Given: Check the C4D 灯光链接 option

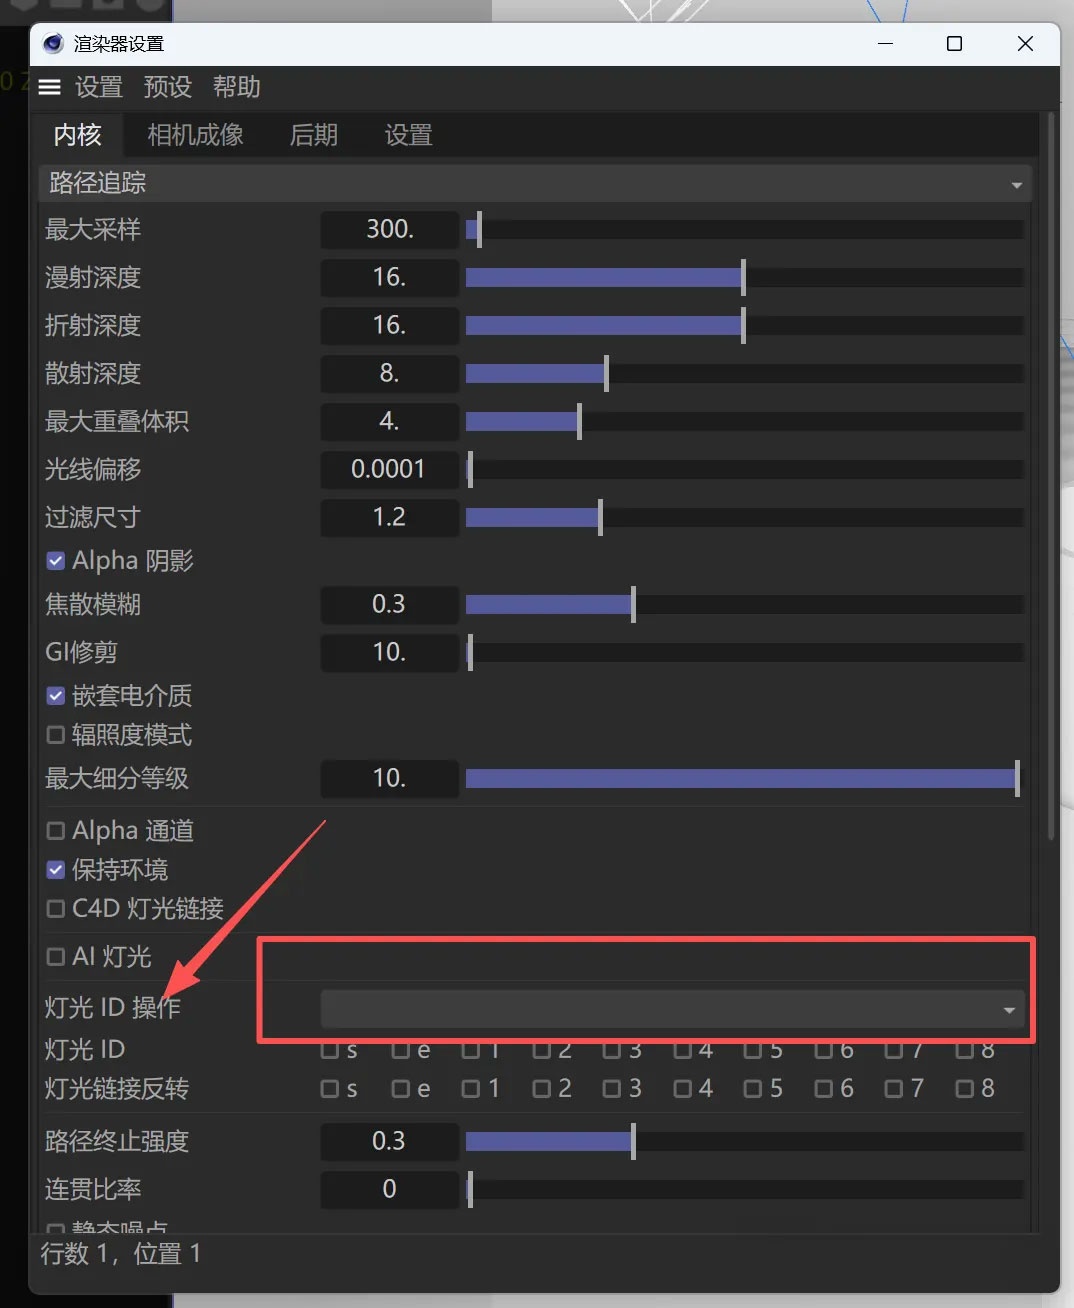Looking at the screenshot, I should 56,909.
